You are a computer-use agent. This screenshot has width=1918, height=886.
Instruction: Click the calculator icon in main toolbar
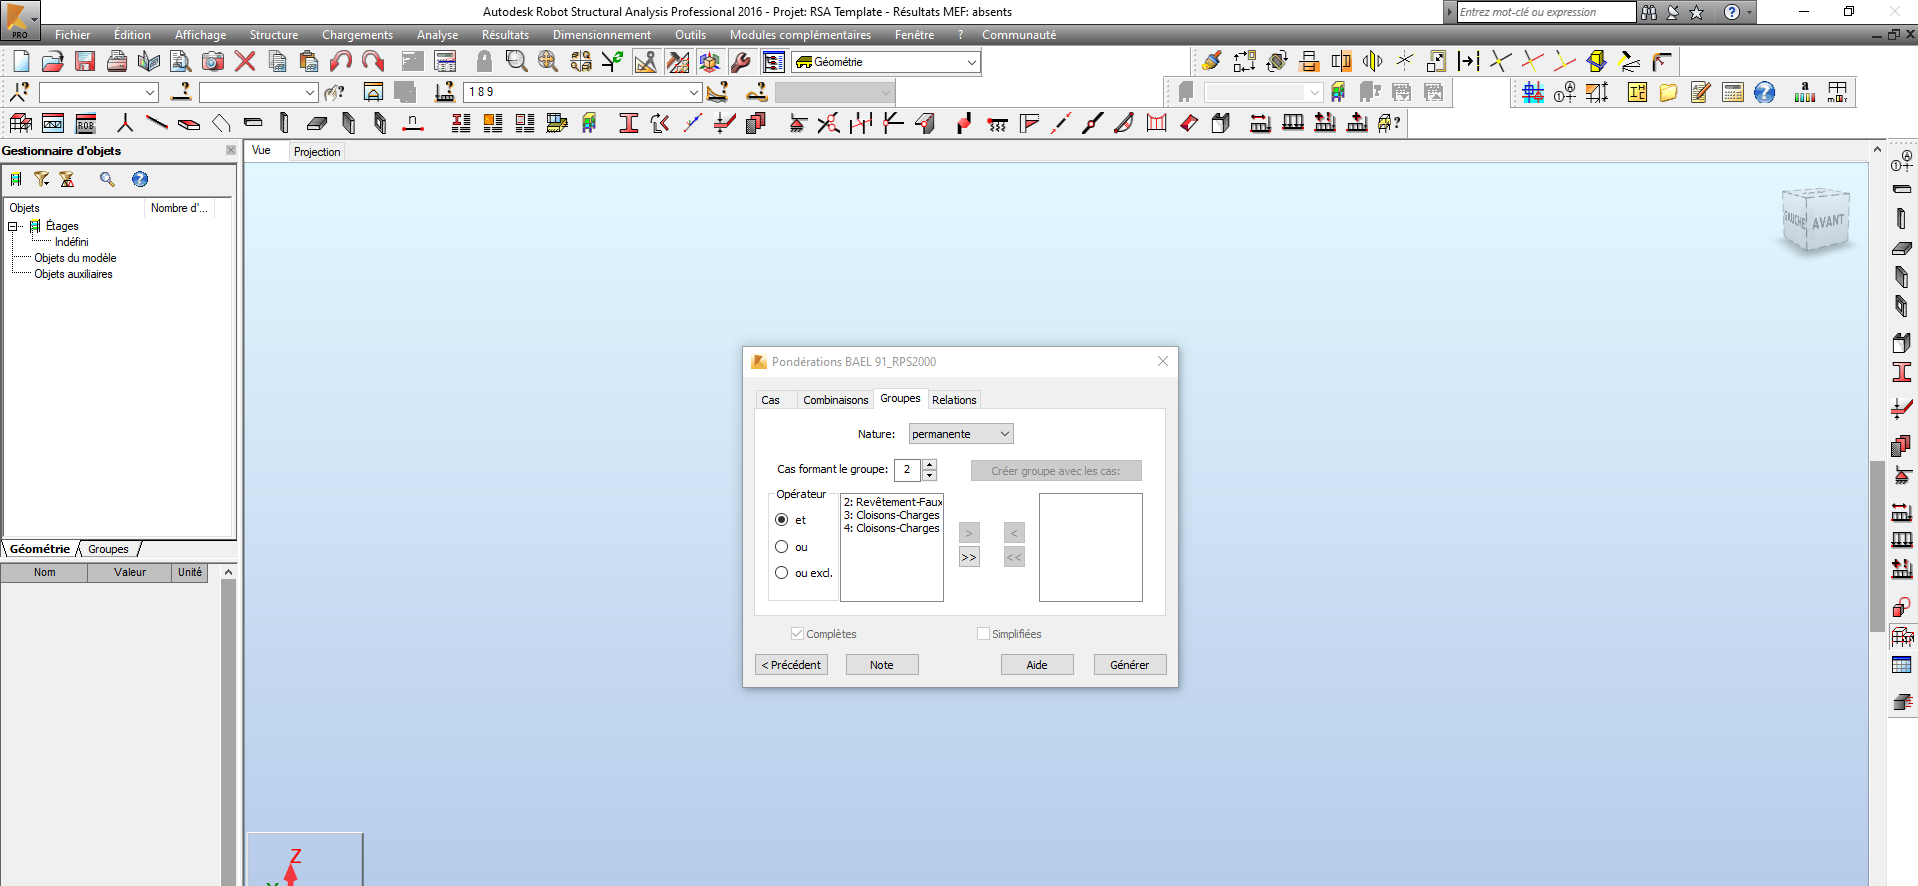click(445, 62)
